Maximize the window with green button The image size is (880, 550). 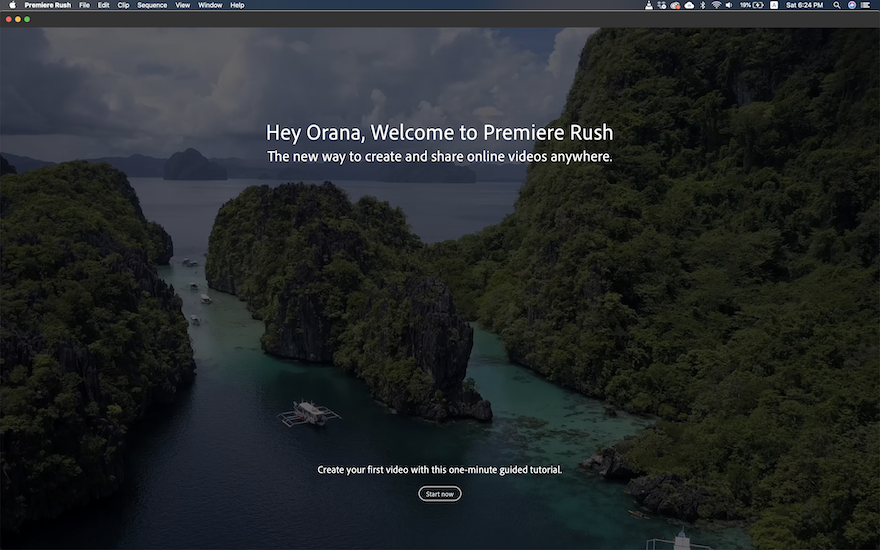[x=27, y=19]
